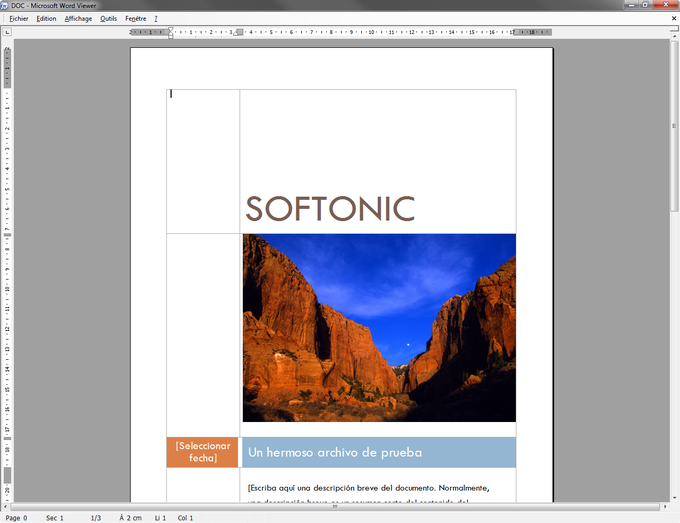Open the Outils menu
This screenshot has width=680, height=523.
tap(108, 19)
